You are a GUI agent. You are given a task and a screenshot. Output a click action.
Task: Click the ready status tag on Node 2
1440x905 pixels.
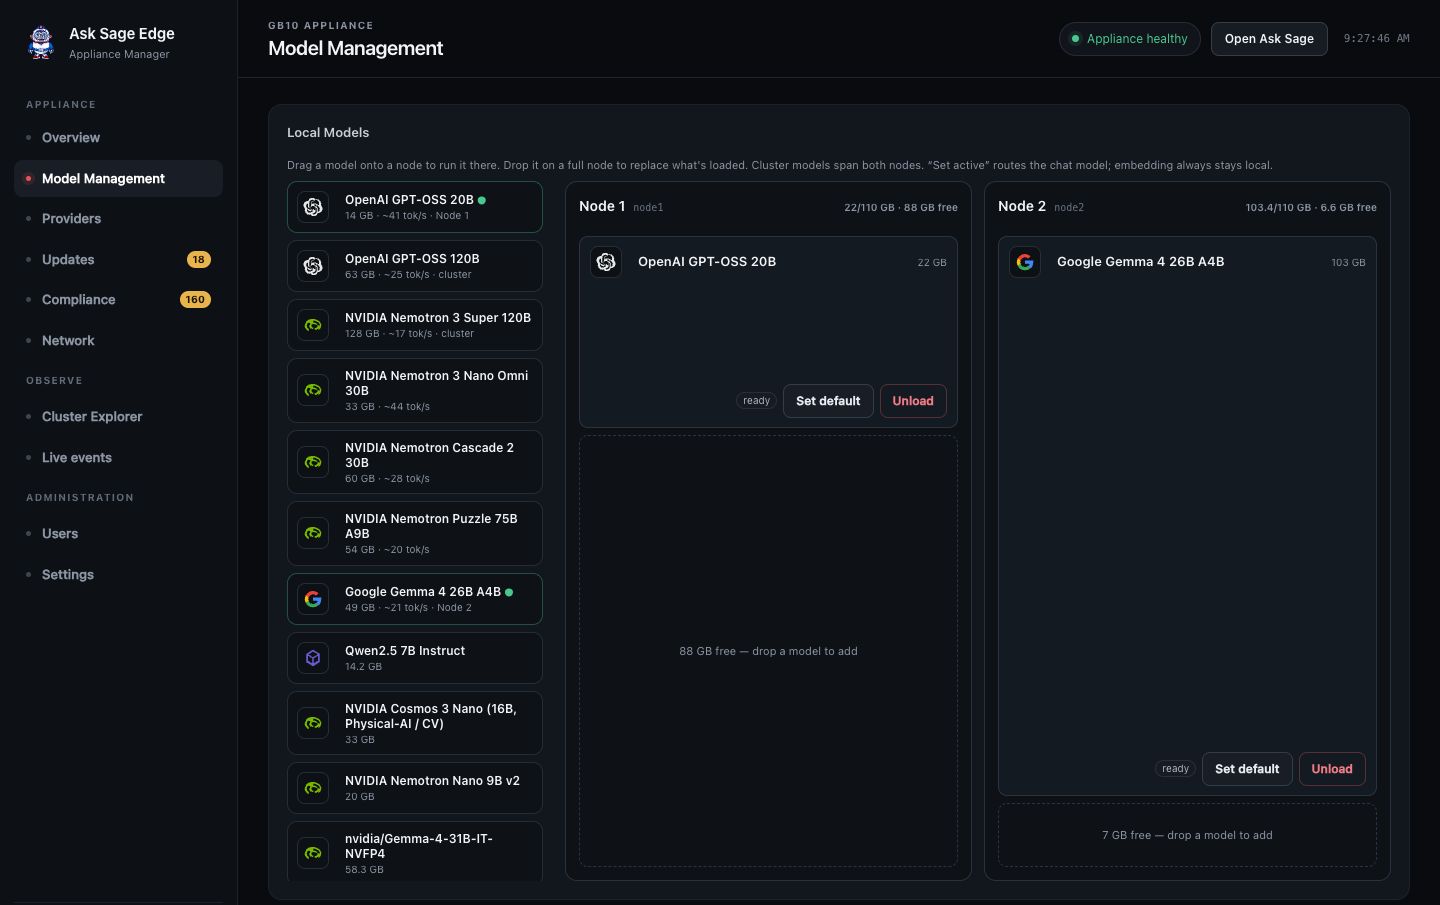coord(1176,769)
